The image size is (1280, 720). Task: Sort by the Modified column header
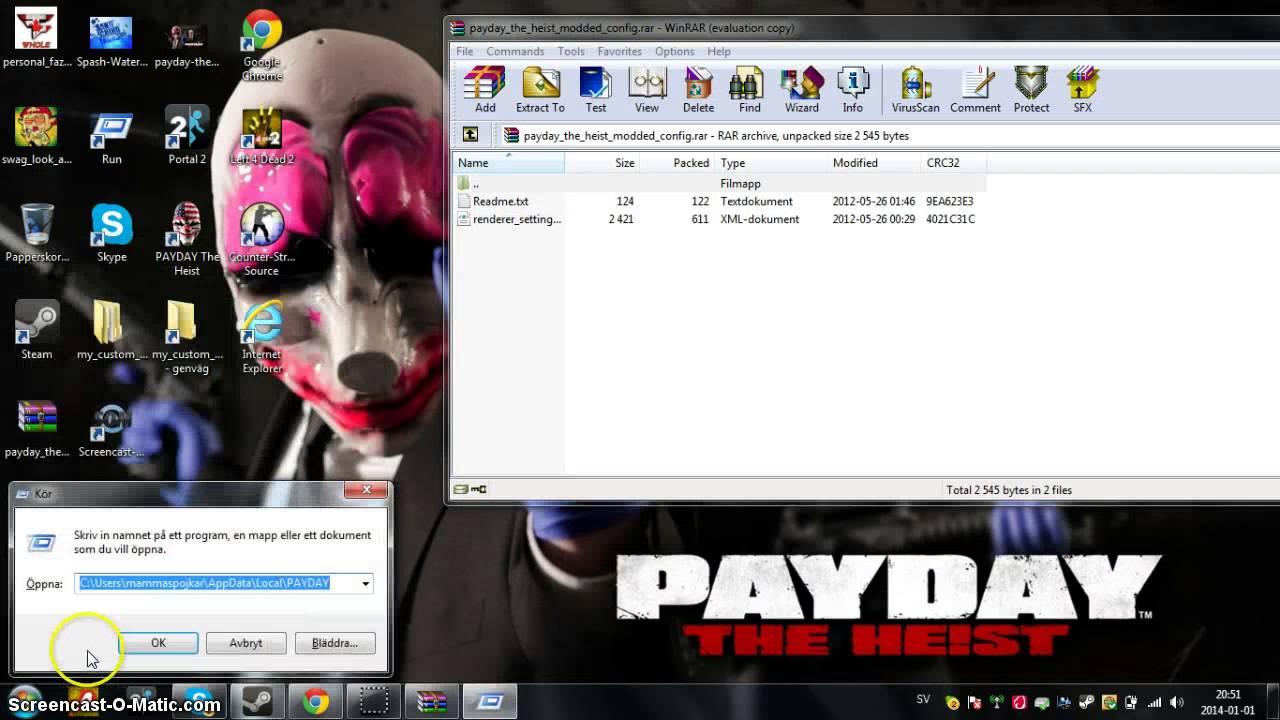coord(874,163)
